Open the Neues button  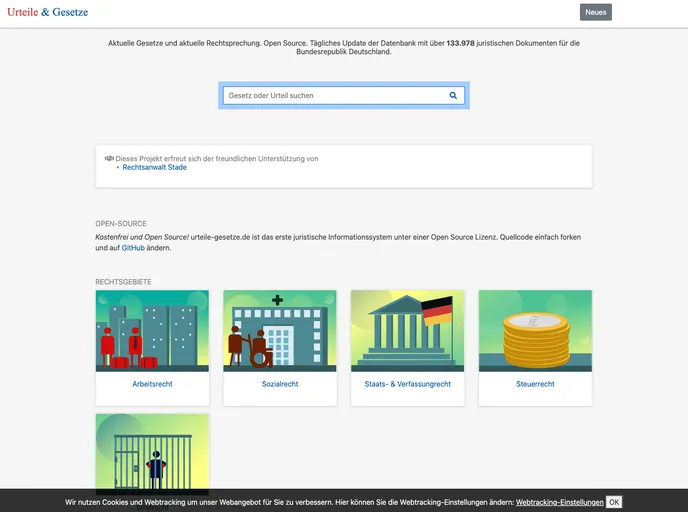(595, 12)
